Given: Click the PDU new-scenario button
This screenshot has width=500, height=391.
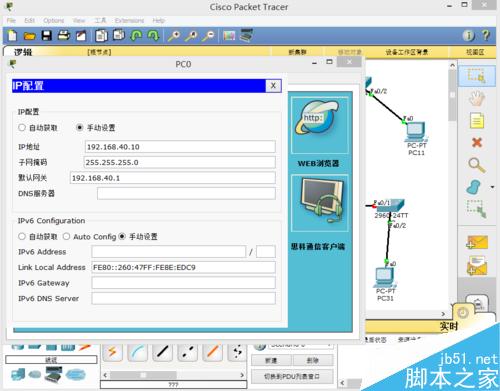Looking at the screenshot, I should [x=271, y=360].
